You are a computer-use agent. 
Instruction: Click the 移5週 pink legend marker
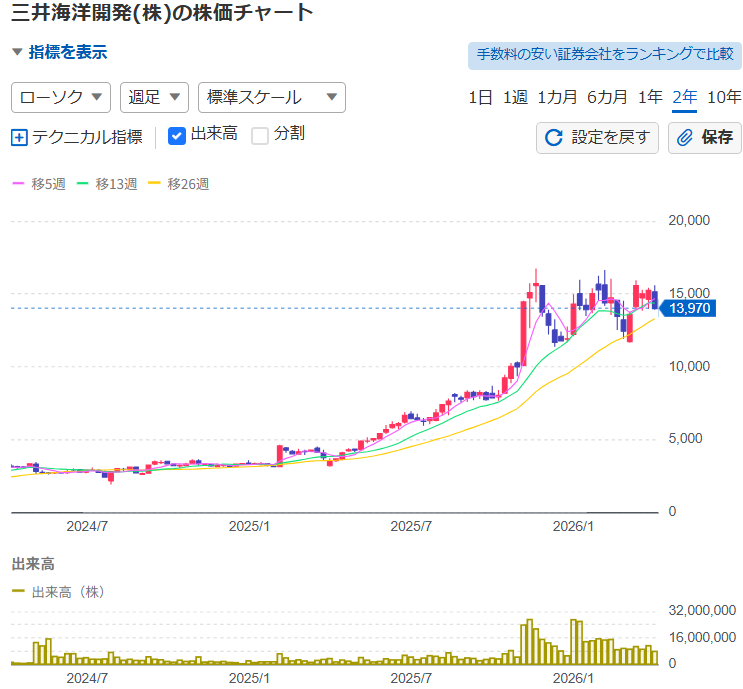coord(18,184)
